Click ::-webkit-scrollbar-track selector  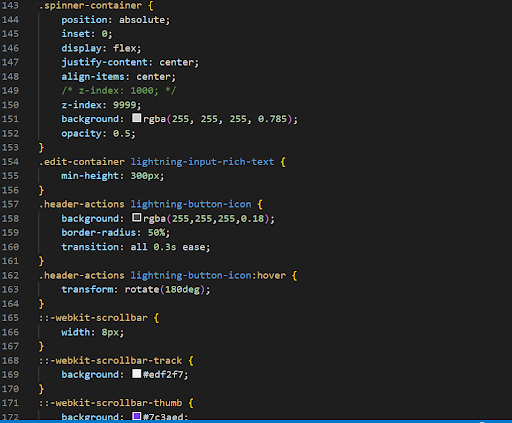point(110,360)
